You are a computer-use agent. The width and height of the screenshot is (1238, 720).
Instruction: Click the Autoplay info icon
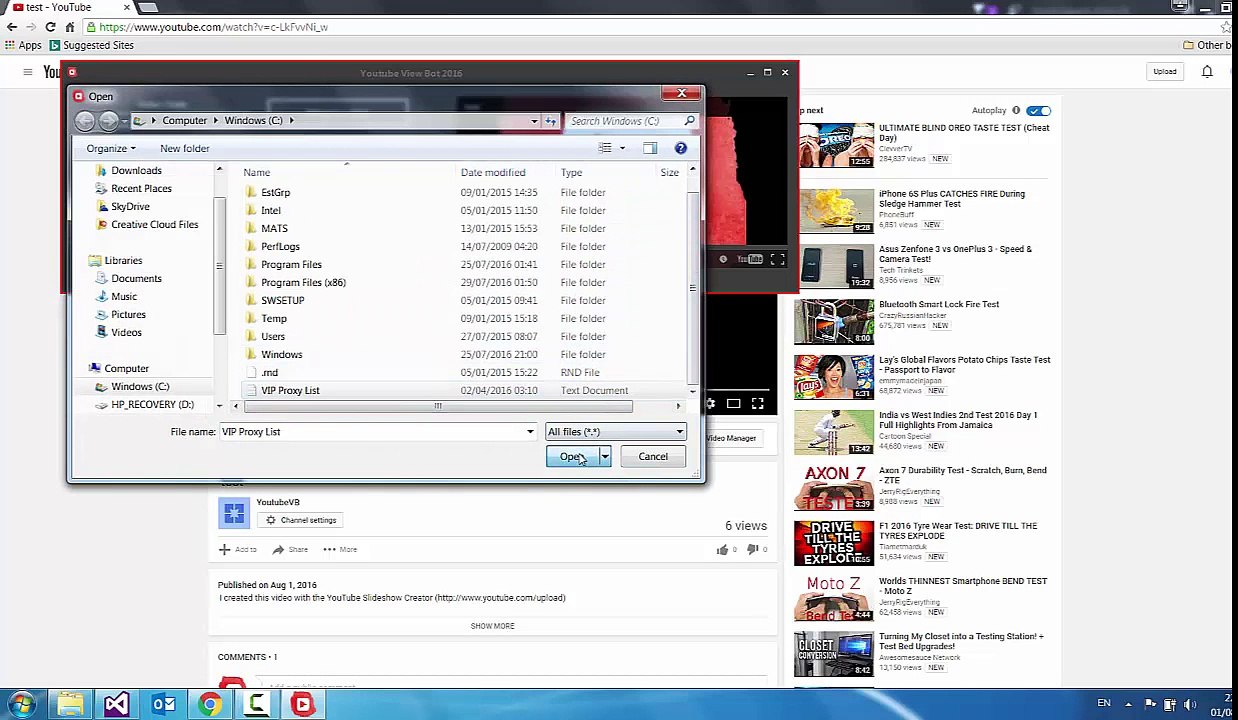click(1016, 110)
